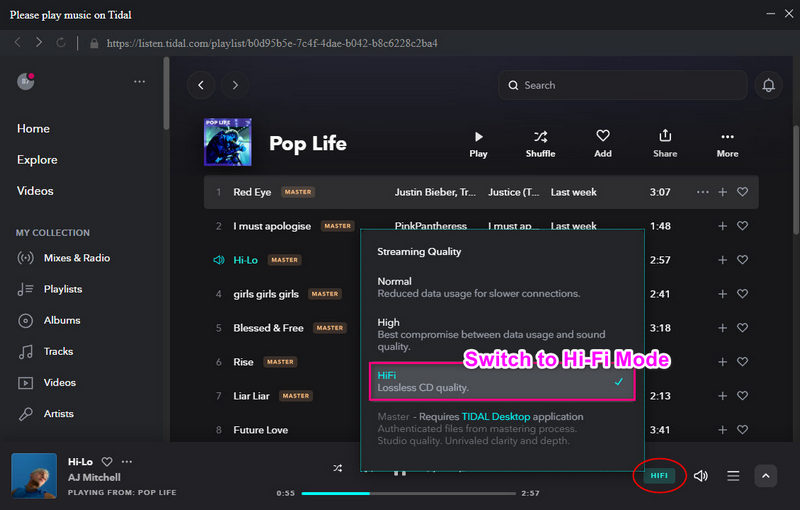Open Albums in My Collection
The image size is (800, 510).
(49, 320)
